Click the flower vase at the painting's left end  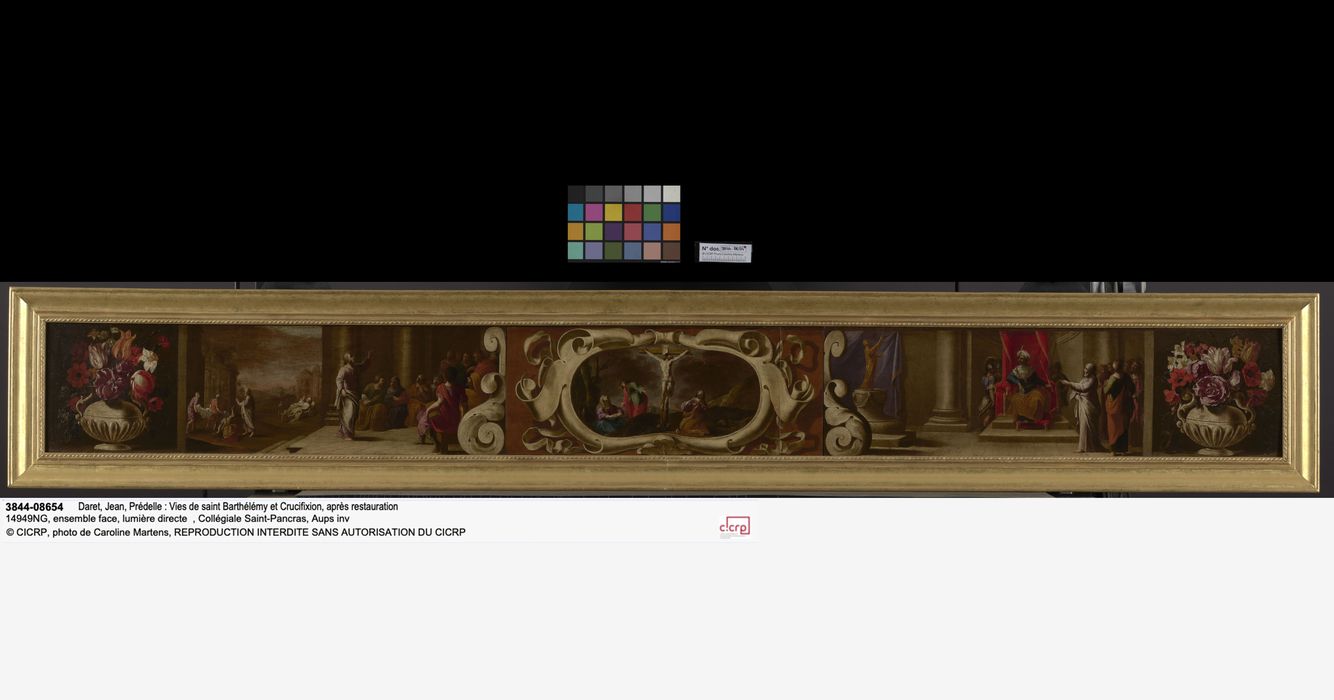pos(113,389)
